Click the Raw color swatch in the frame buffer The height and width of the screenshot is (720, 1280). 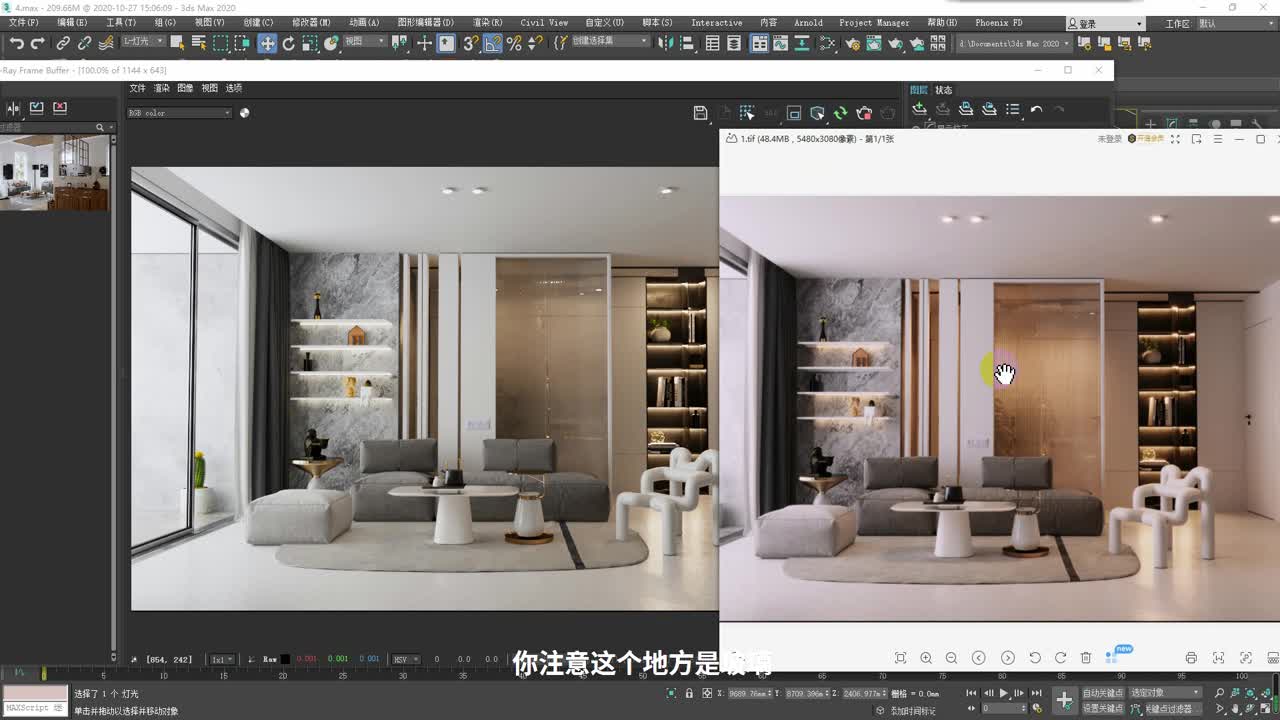tap(285, 658)
